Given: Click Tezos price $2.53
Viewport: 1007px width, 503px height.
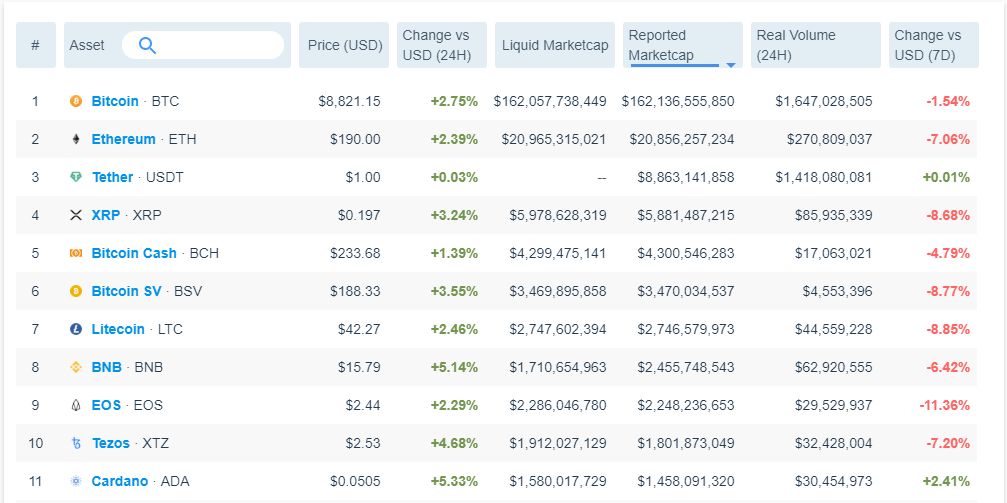Looking at the screenshot, I should coord(363,443).
